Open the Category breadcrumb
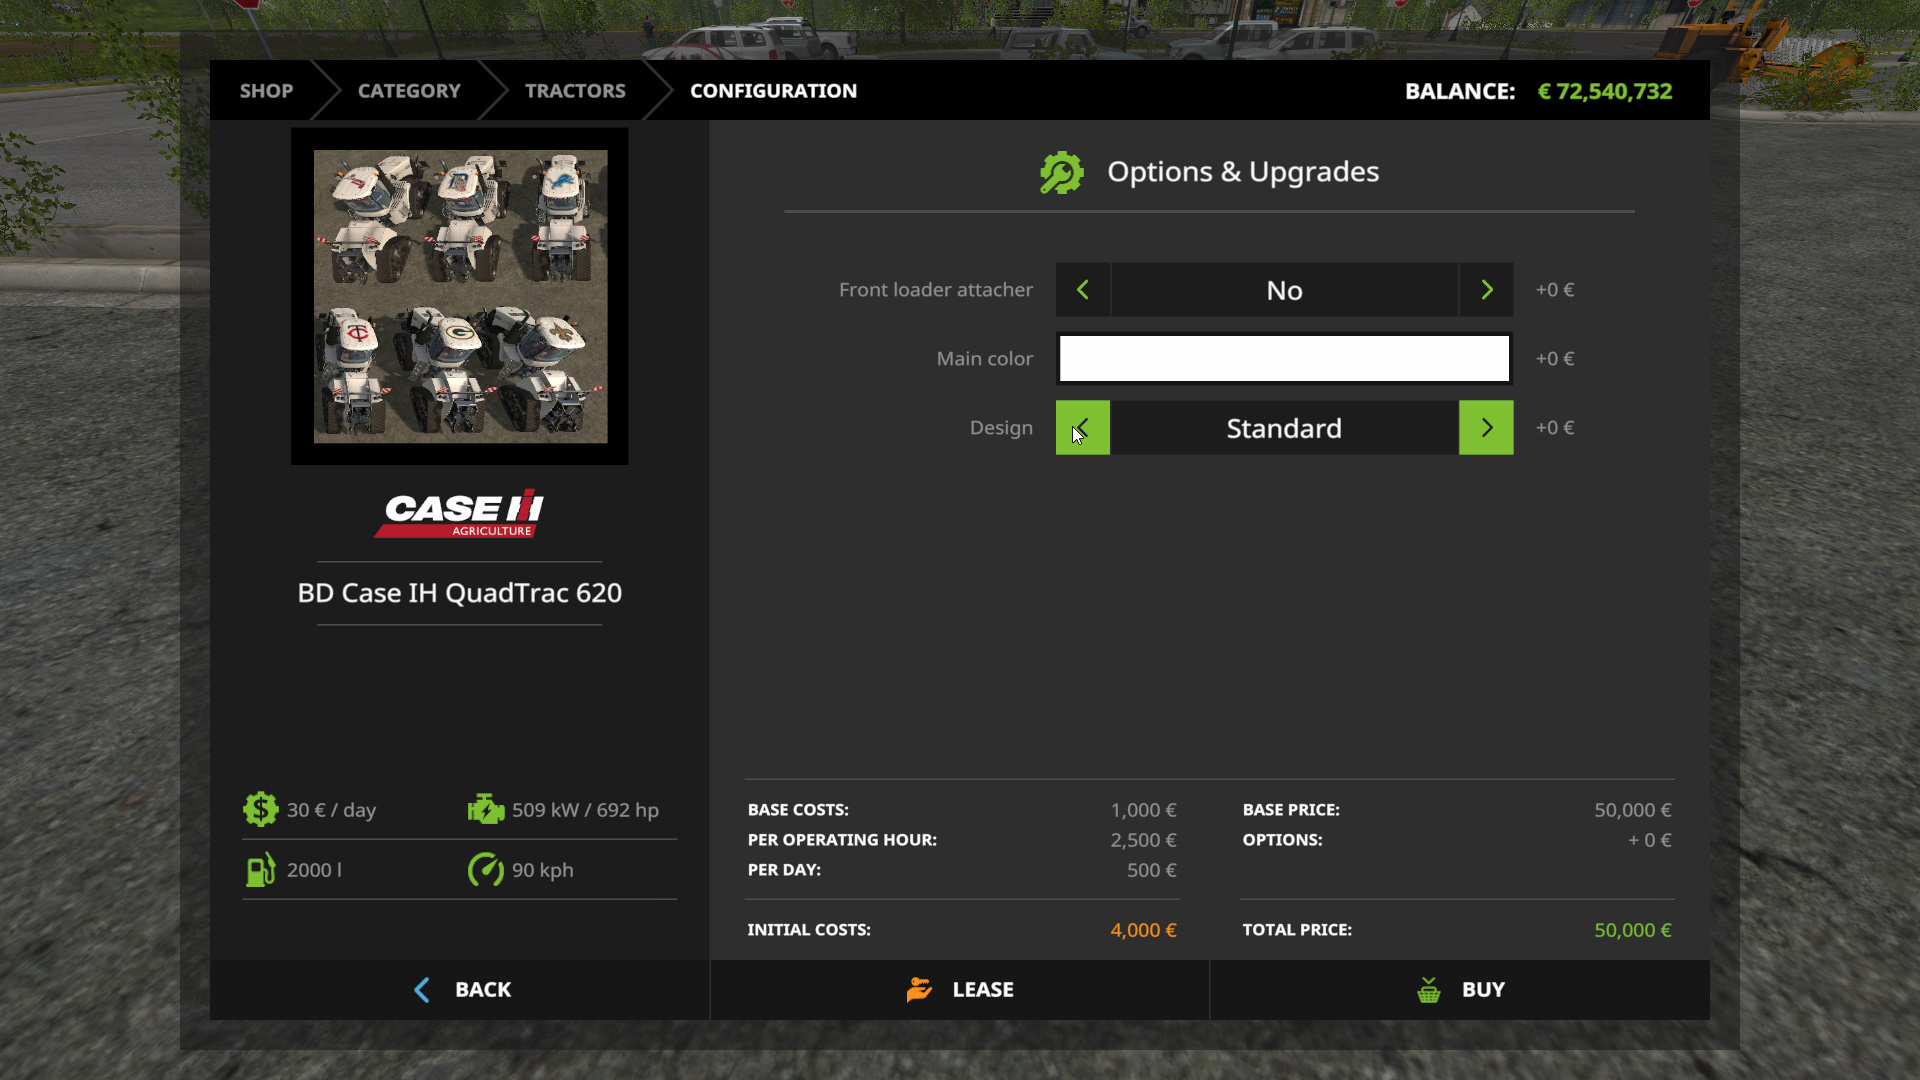 point(409,91)
